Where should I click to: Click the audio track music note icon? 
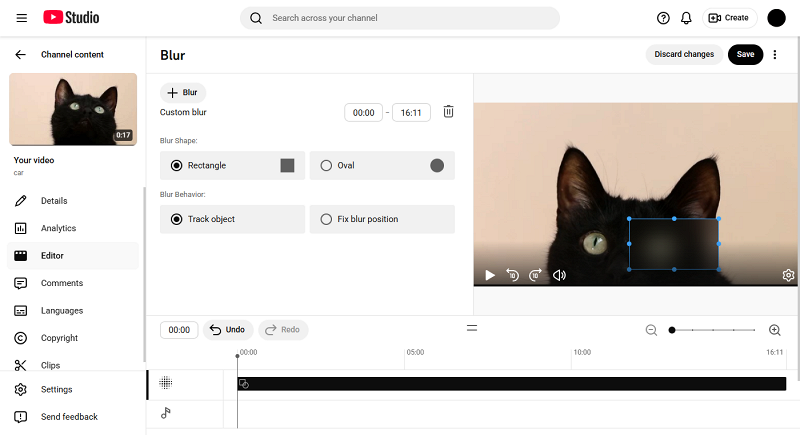click(x=165, y=413)
